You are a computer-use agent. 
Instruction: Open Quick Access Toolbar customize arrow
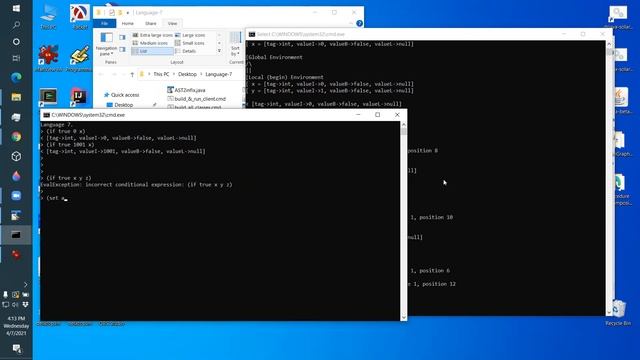point(127,13)
